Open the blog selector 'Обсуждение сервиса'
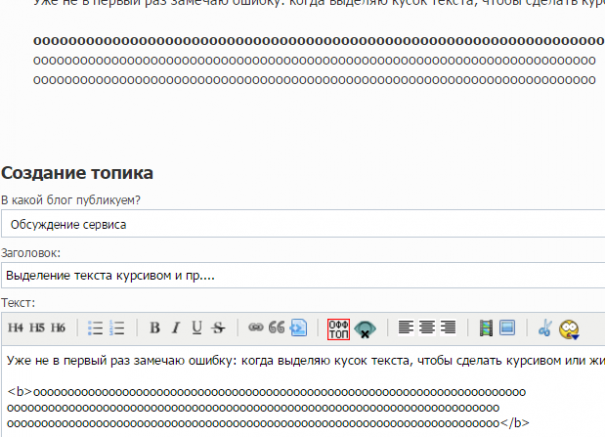605x437 pixels. [302, 224]
